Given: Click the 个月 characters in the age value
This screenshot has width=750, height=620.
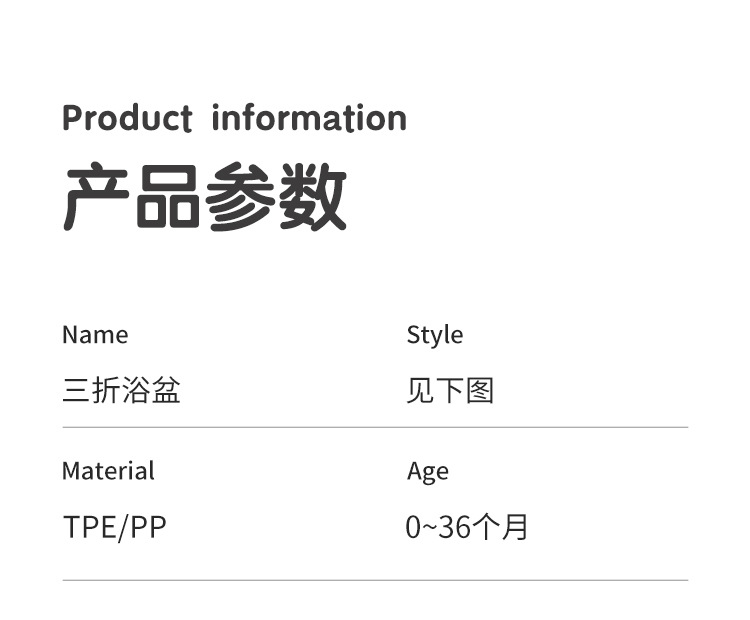Looking at the screenshot, I should tap(500, 527).
